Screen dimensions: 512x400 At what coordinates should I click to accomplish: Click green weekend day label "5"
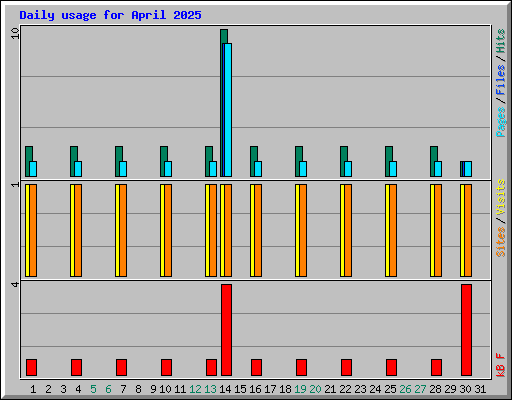(93, 389)
